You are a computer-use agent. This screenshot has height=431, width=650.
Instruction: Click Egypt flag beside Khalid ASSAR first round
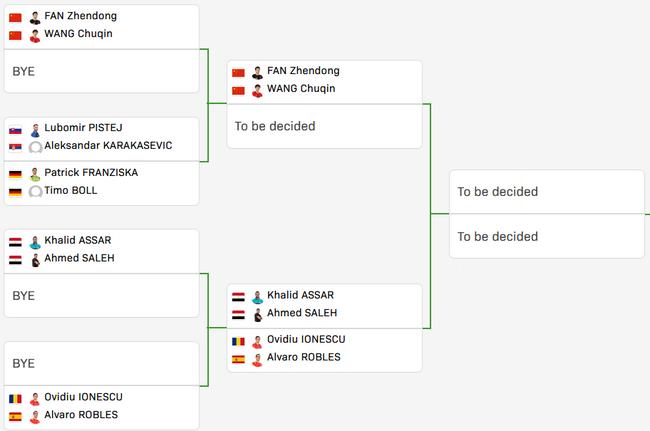[x=15, y=242]
